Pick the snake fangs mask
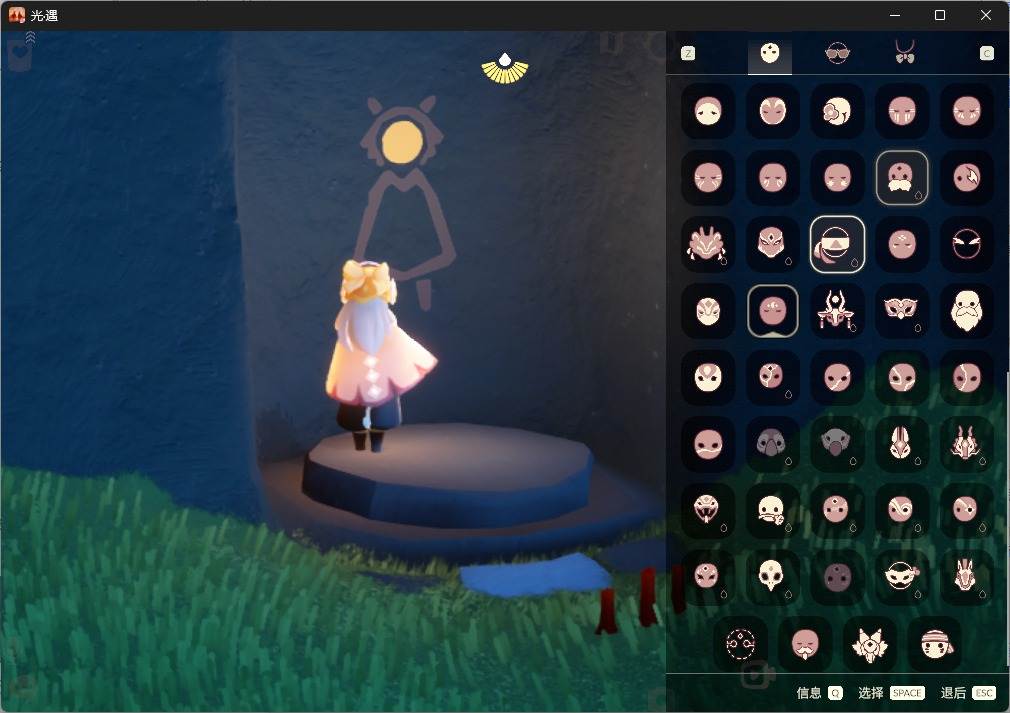1010x713 pixels. [707, 509]
